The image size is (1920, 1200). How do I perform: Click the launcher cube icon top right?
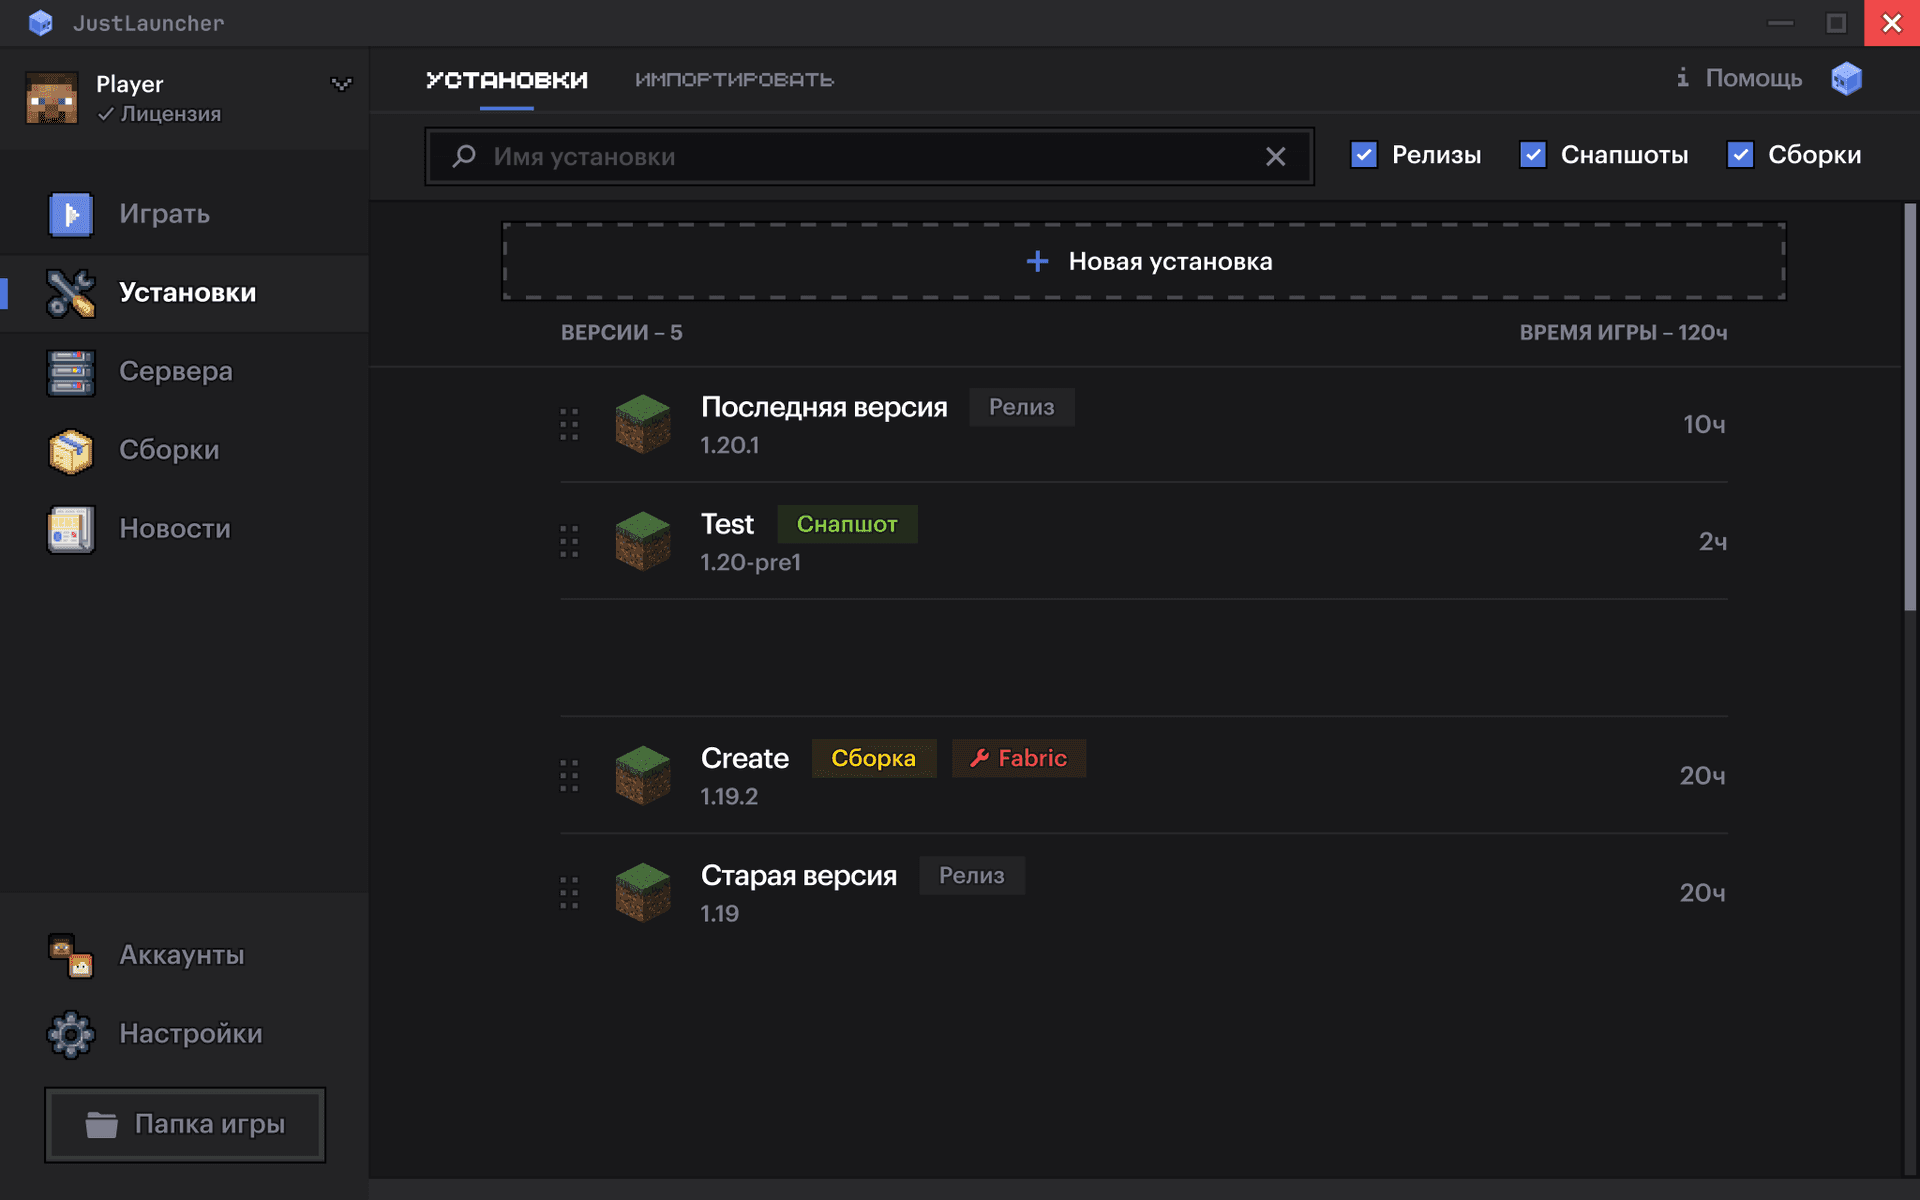coord(1846,78)
